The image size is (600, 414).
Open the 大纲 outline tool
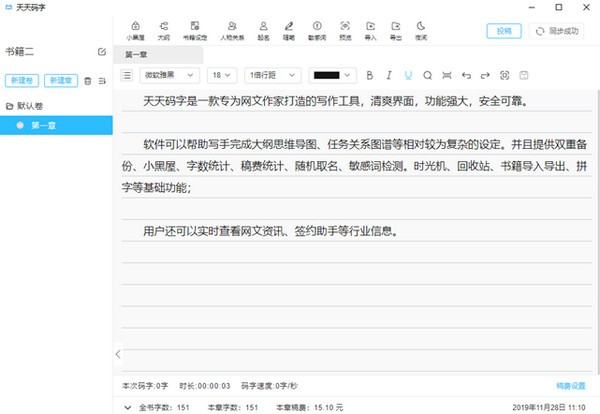pos(164,29)
